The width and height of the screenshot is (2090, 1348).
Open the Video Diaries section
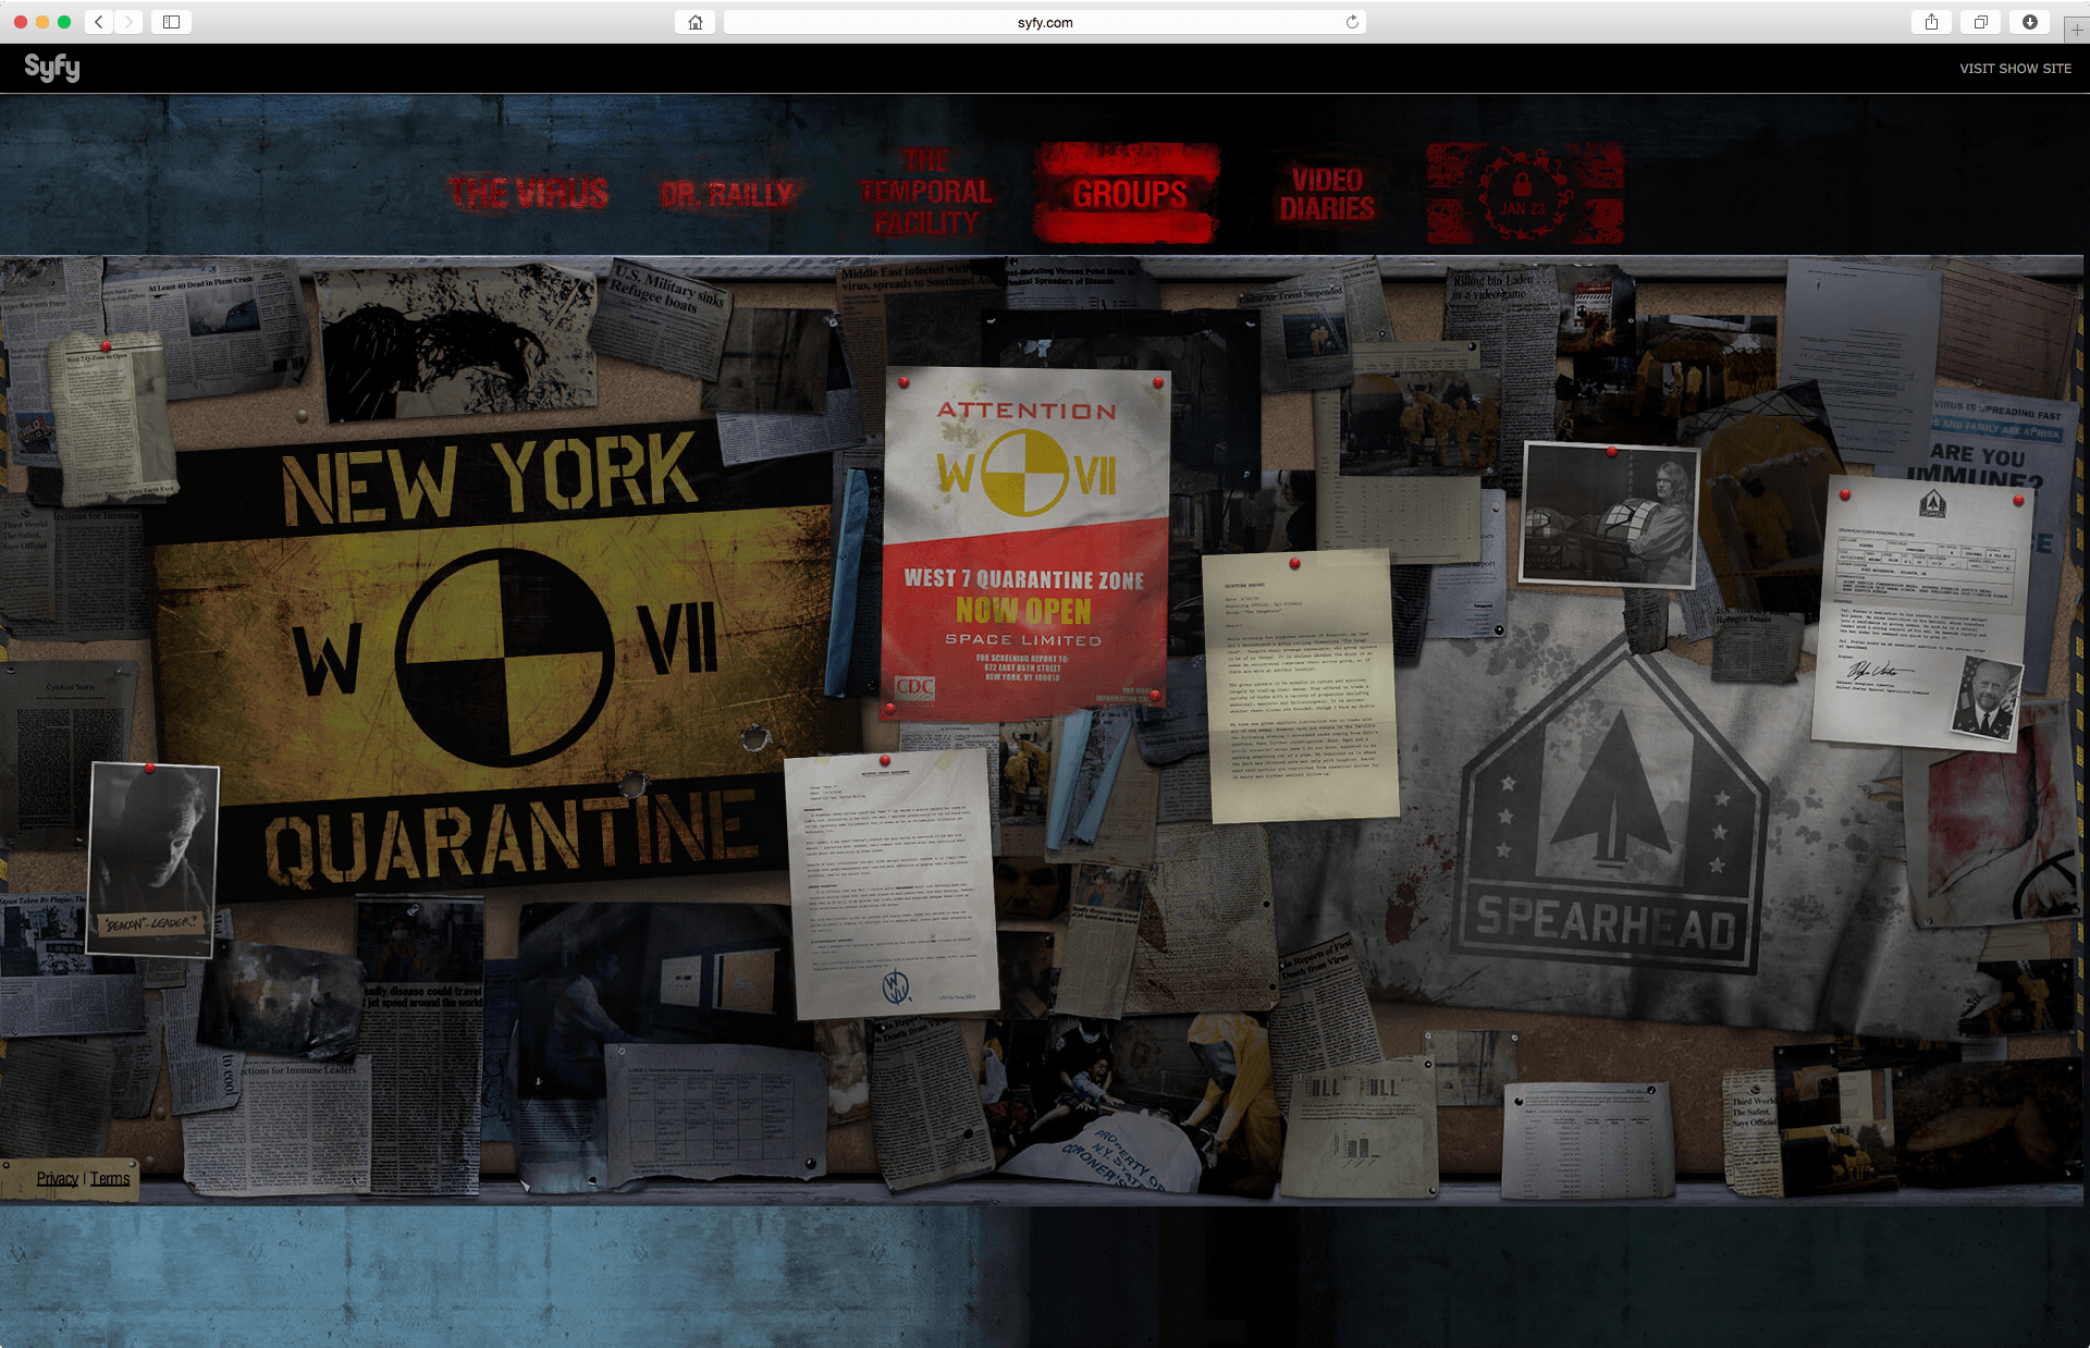(1327, 194)
